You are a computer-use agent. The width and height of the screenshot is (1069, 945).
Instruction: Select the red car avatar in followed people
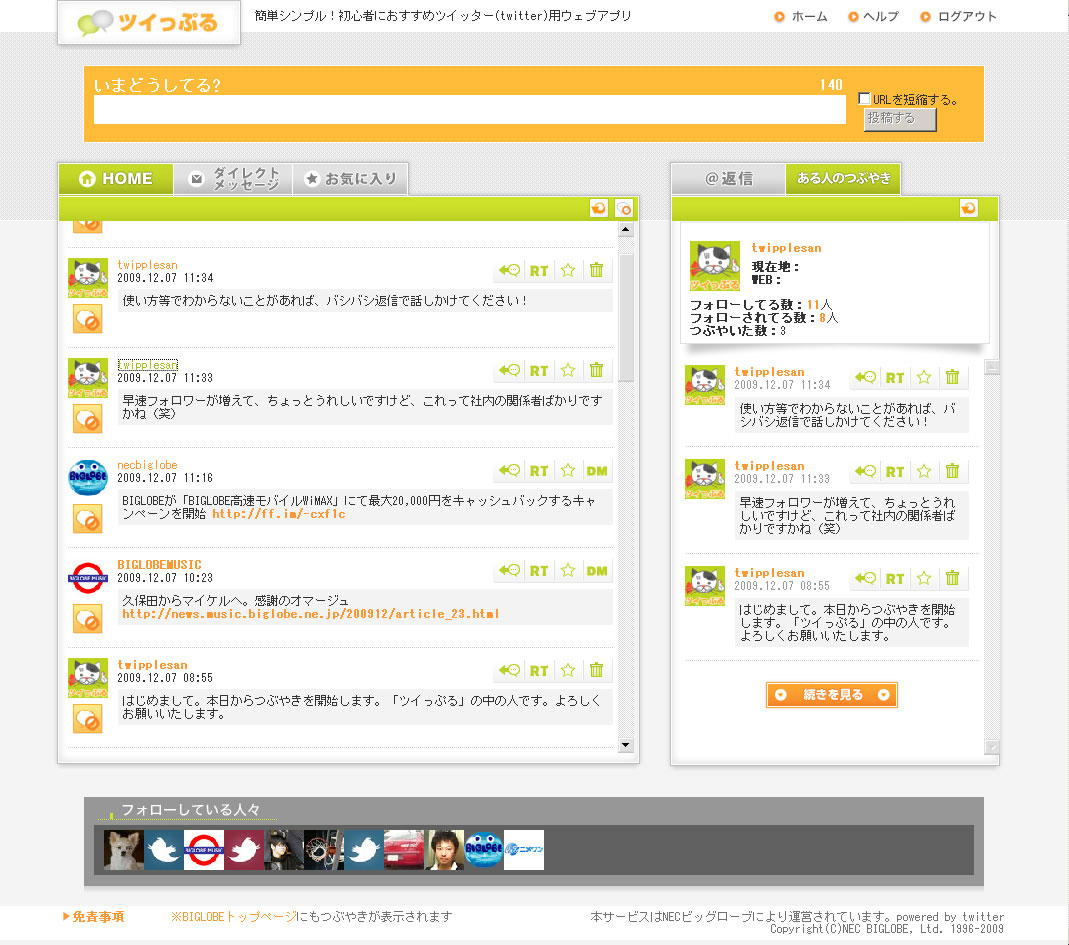coord(404,850)
